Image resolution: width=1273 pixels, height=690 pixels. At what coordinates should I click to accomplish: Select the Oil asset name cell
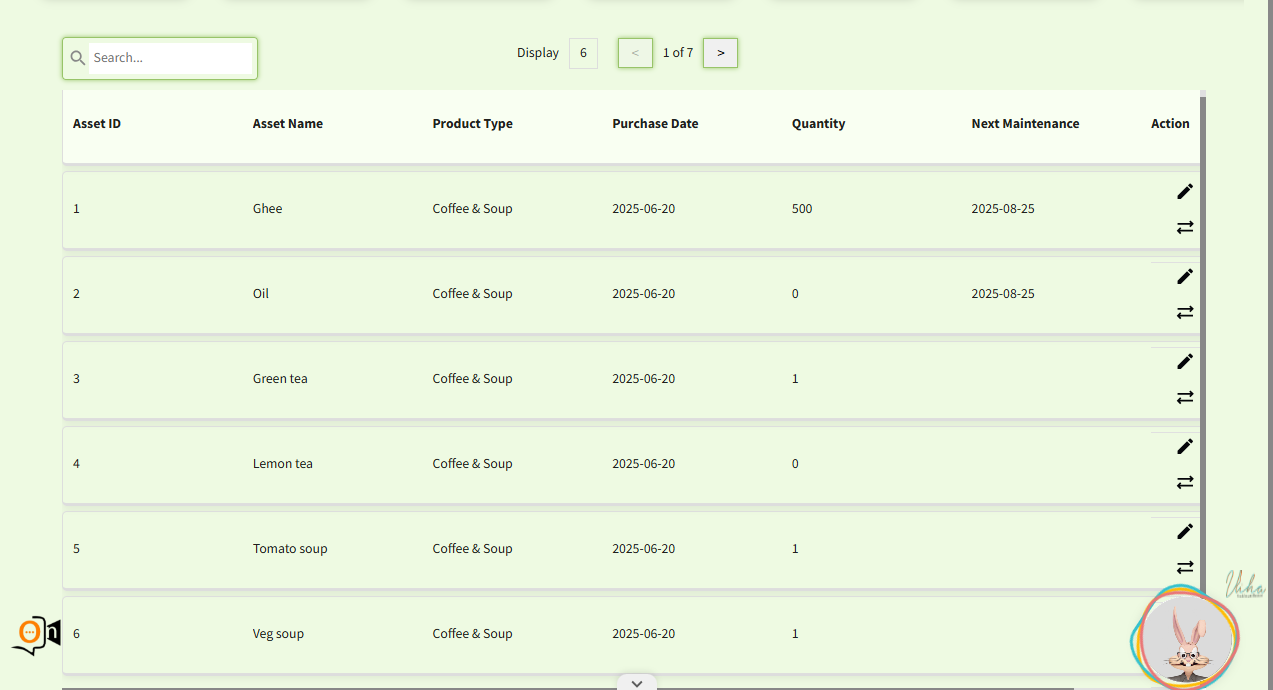[261, 294]
